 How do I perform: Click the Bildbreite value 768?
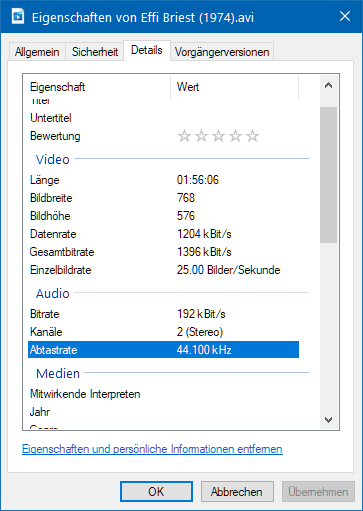186,198
